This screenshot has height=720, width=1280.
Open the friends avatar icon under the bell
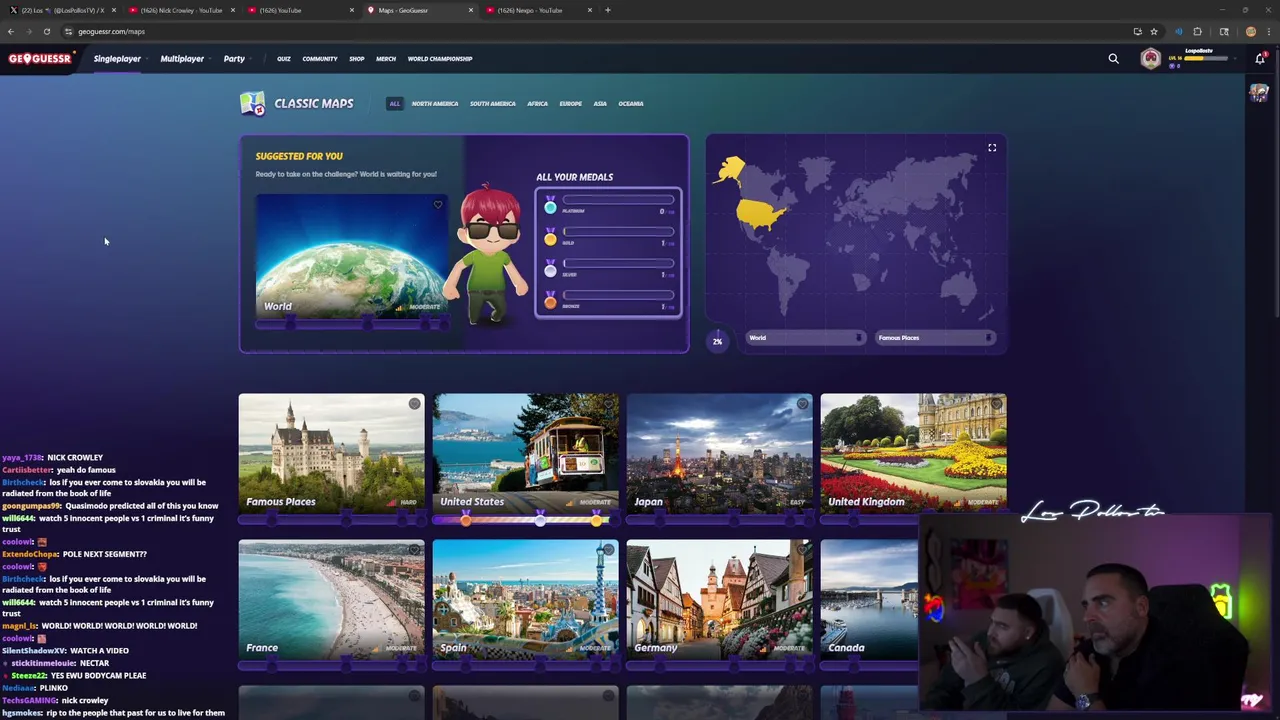coord(1259,93)
